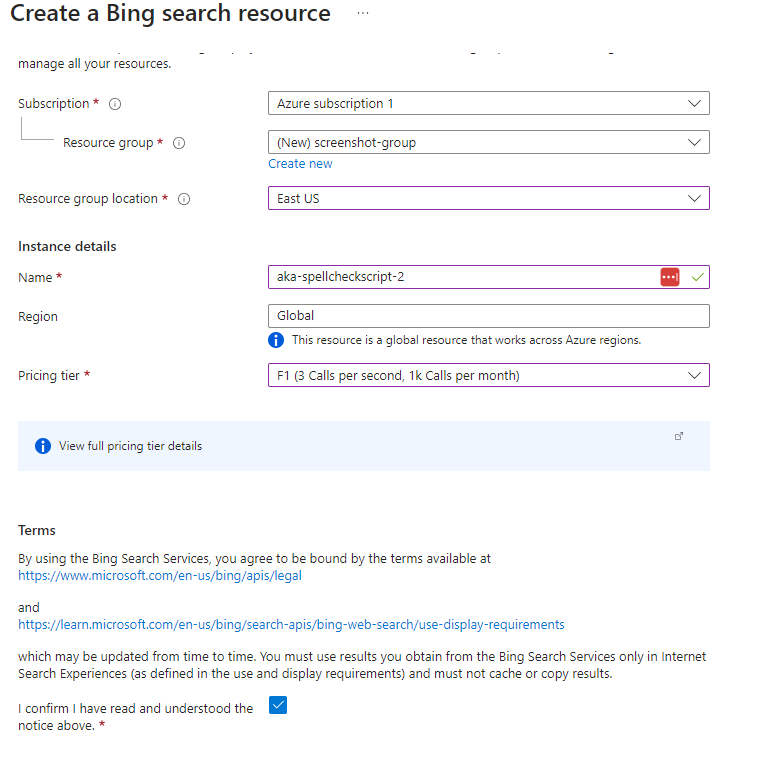The height and width of the screenshot is (778, 777).
Task: Open the Pricing tier dropdown
Action: click(488, 375)
